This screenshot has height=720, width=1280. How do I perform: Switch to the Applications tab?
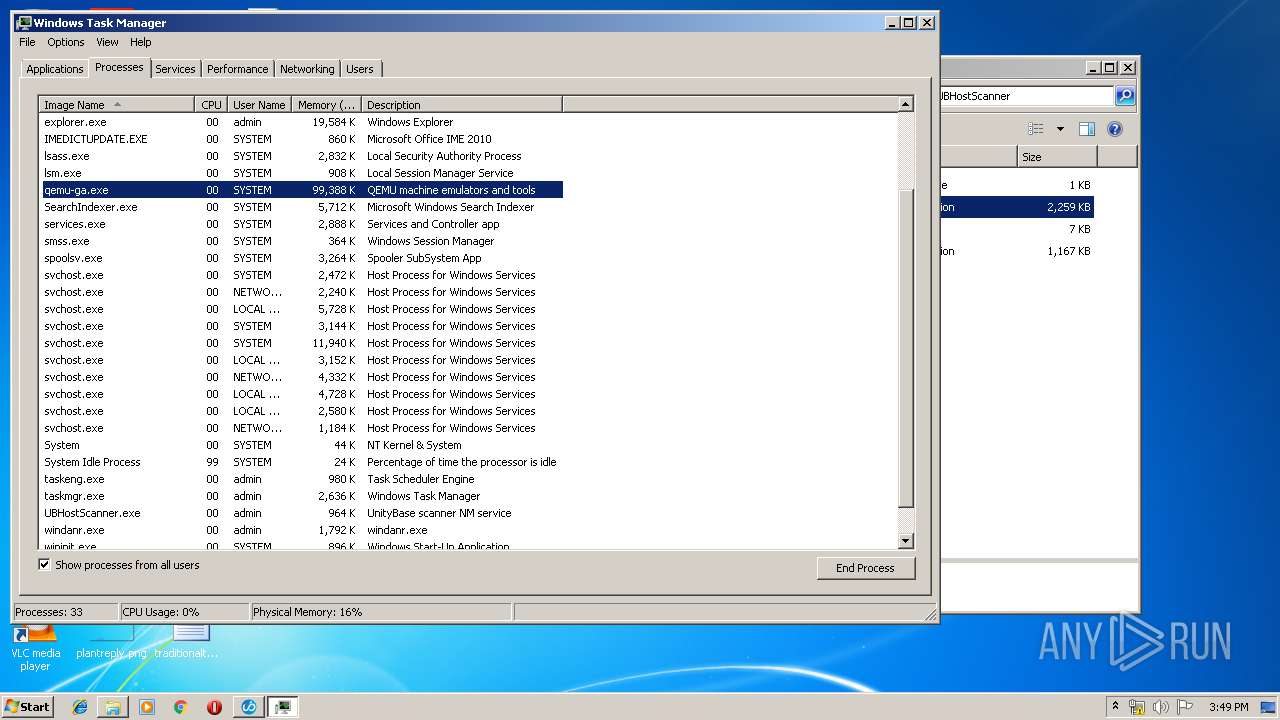tap(54, 69)
